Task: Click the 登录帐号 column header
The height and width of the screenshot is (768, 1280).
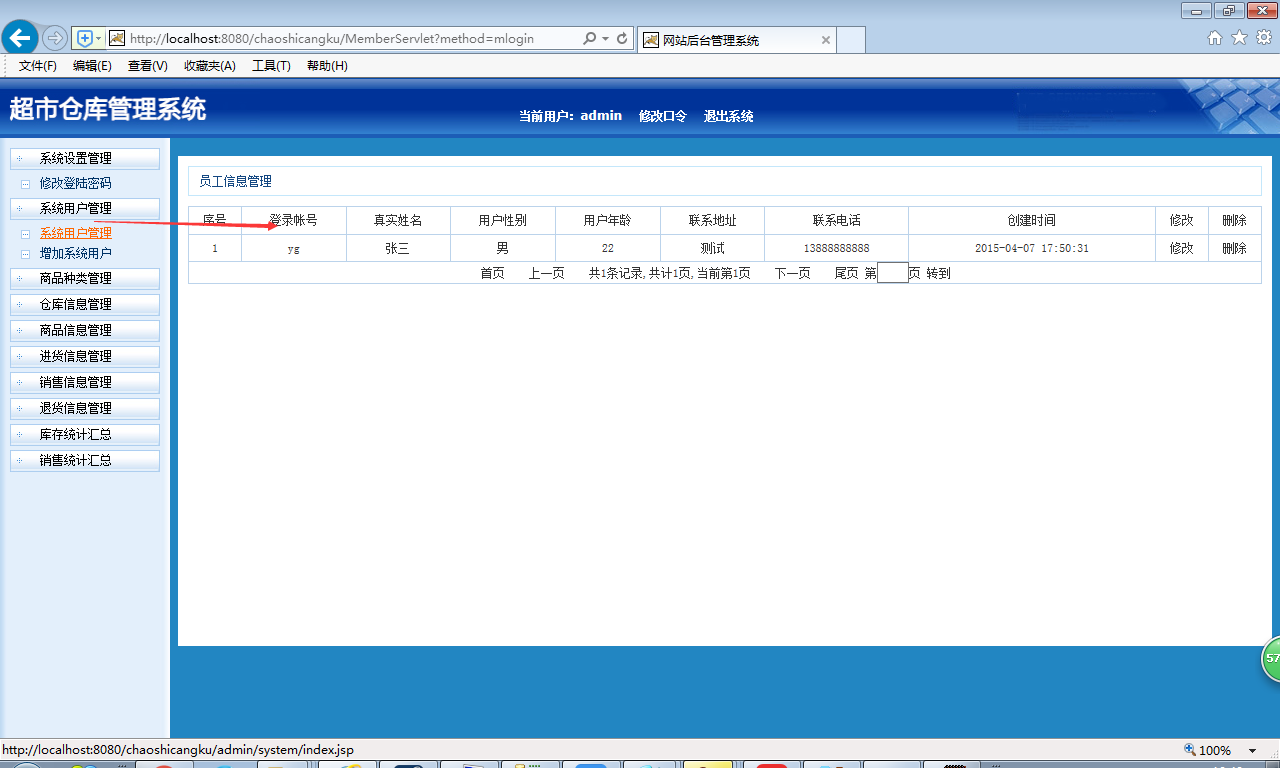Action: click(x=293, y=220)
